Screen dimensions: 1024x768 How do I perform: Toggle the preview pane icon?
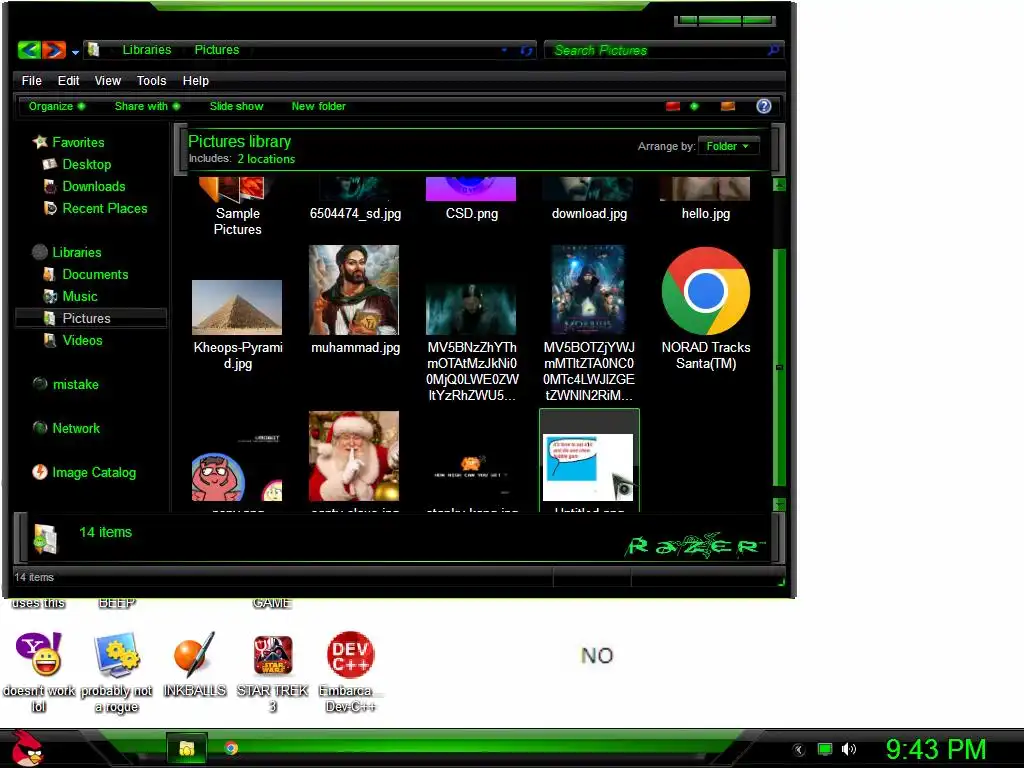point(728,106)
